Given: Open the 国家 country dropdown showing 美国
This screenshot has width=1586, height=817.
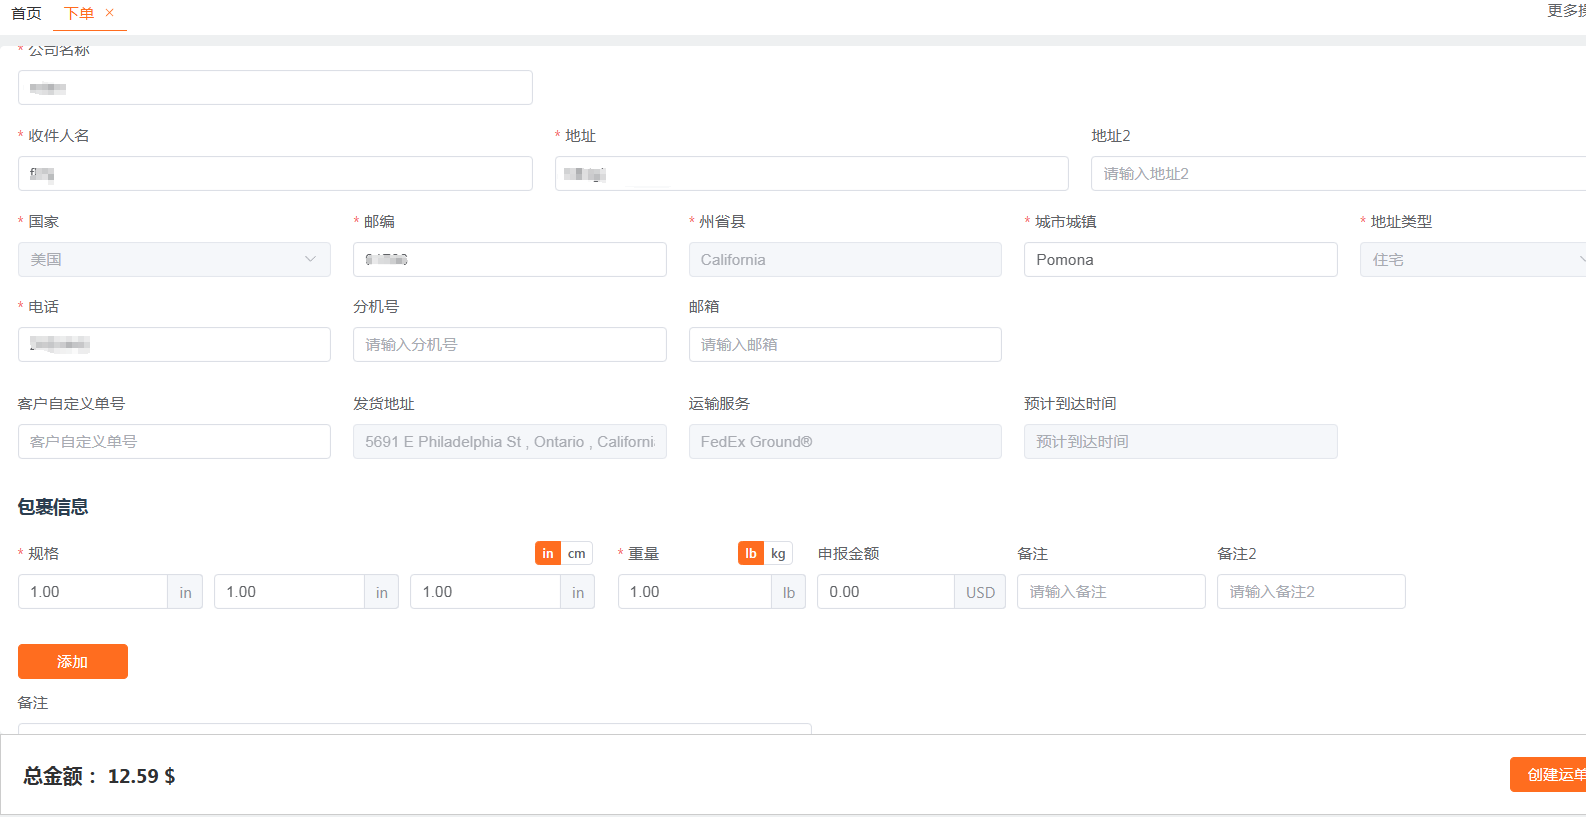Looking at the screenshot, I should 174,260.
